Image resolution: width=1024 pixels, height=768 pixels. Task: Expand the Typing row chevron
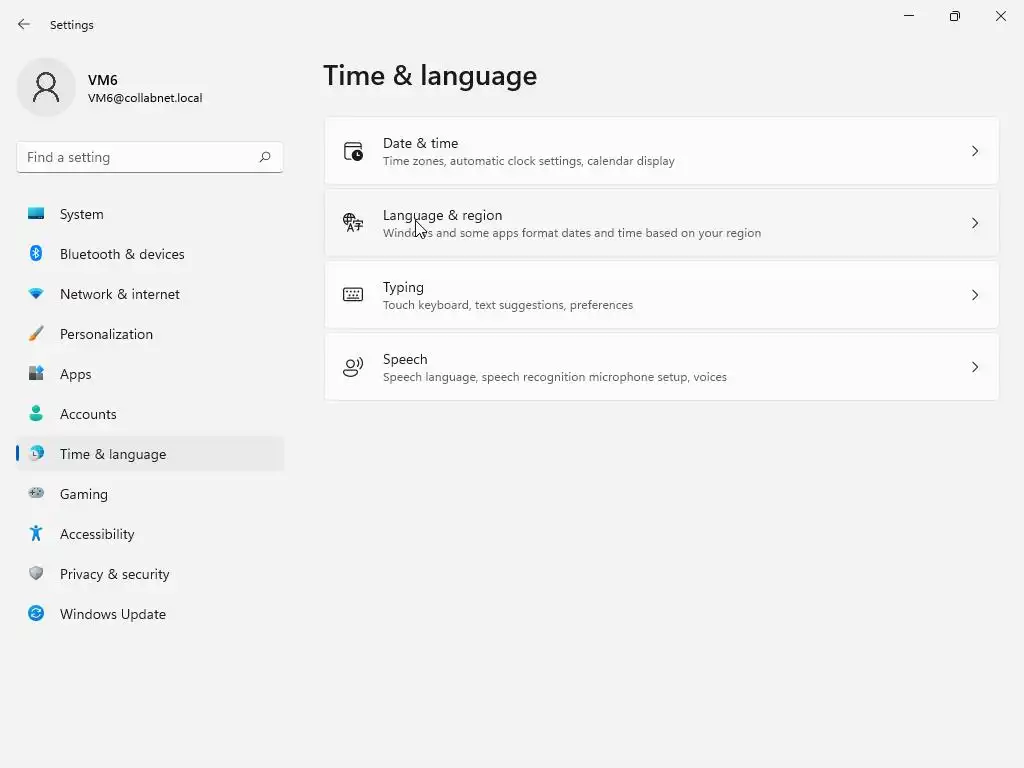[x=975, y=295]
